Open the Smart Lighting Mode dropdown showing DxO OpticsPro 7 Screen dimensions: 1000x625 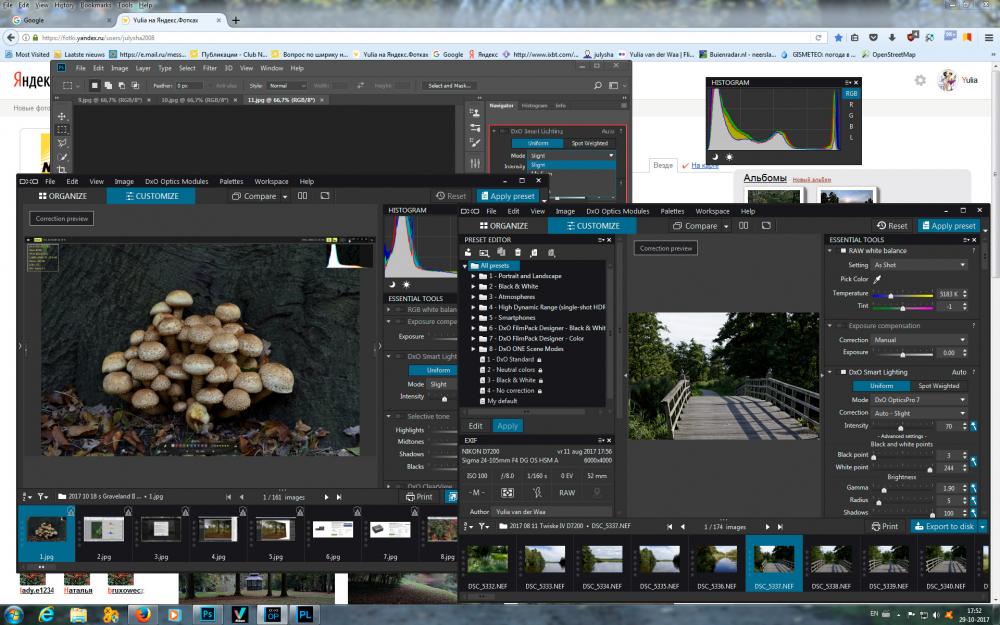click(x=919, y=400)
